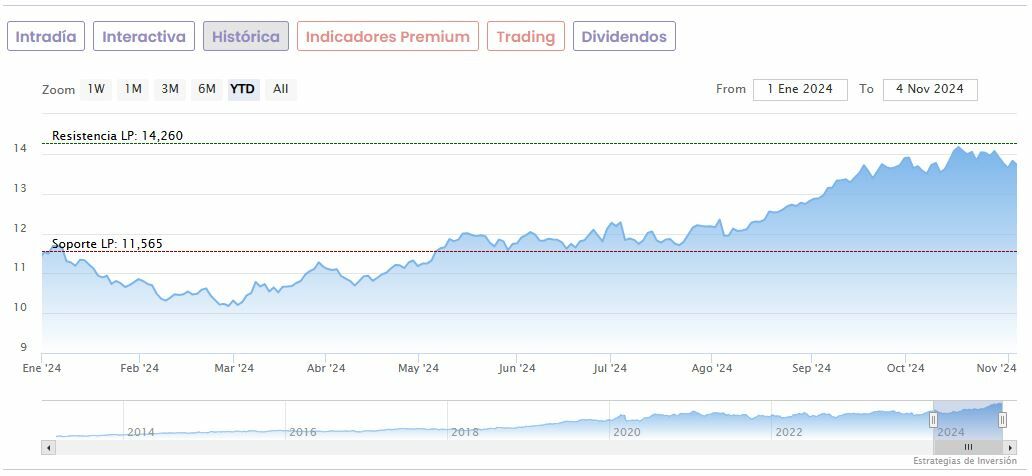The image size is (1032, 476).
Task: Show All historical data range
Action: coord(281,89)
